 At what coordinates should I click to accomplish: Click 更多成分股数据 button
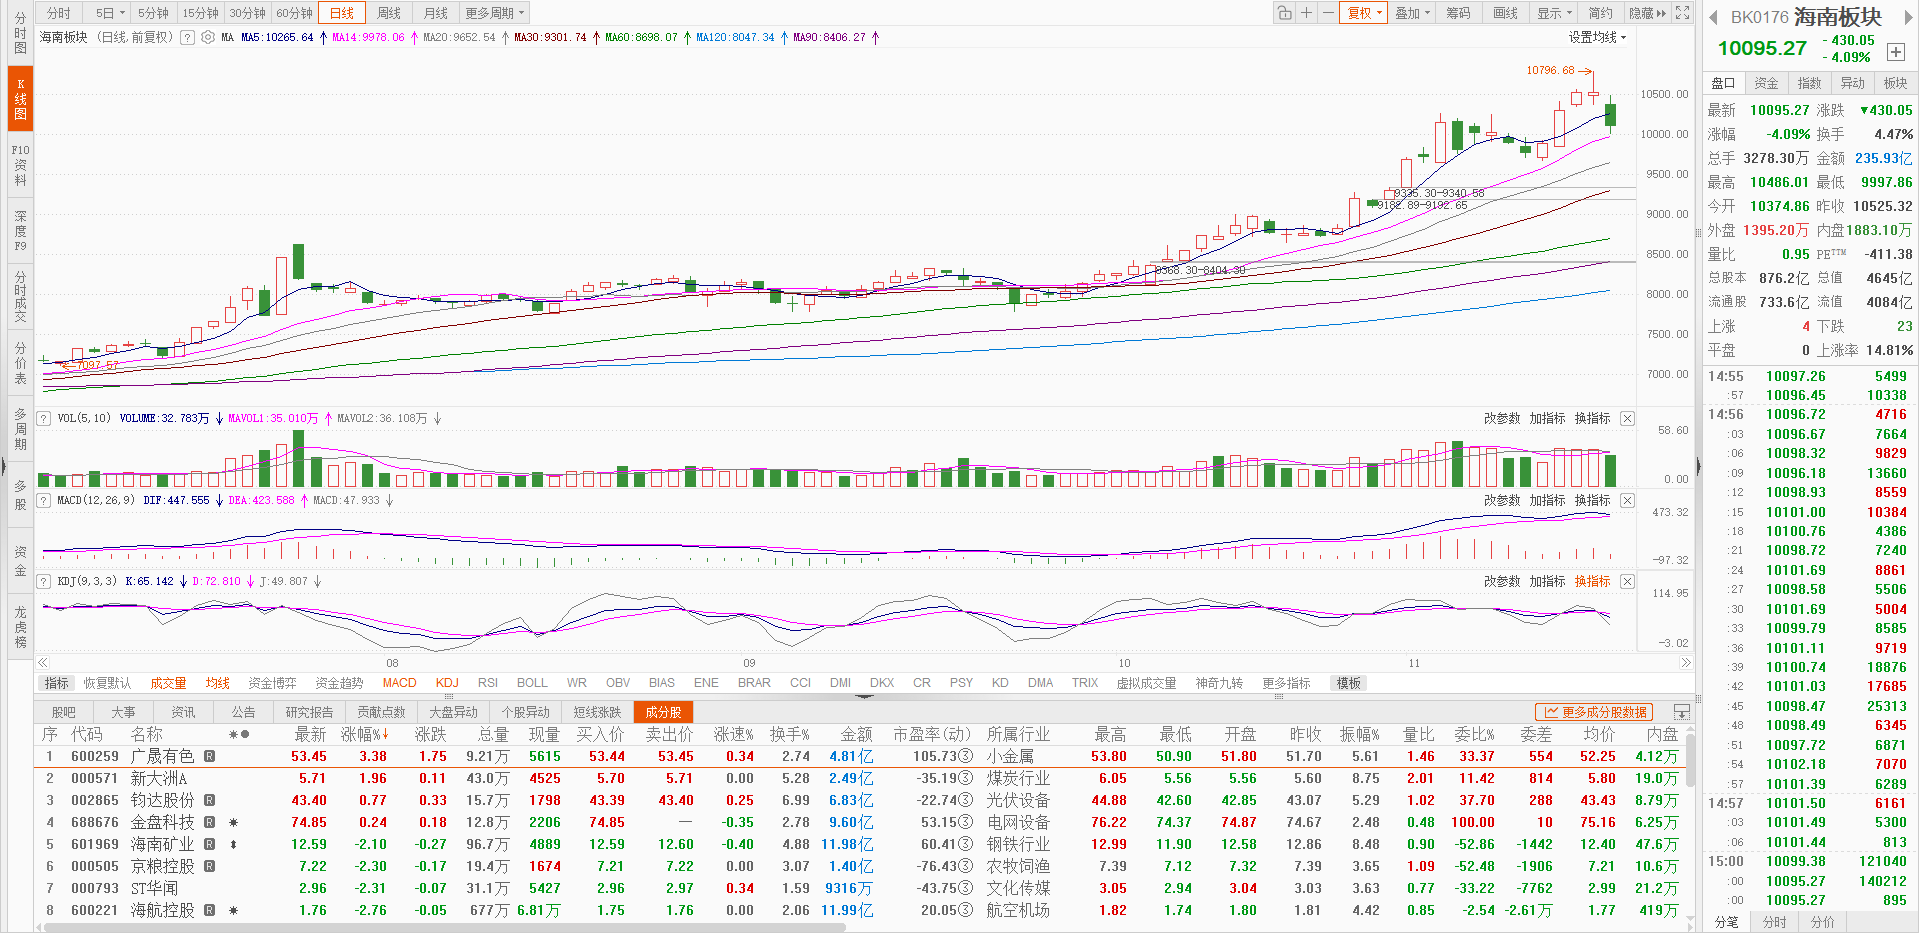point(1595,712)
